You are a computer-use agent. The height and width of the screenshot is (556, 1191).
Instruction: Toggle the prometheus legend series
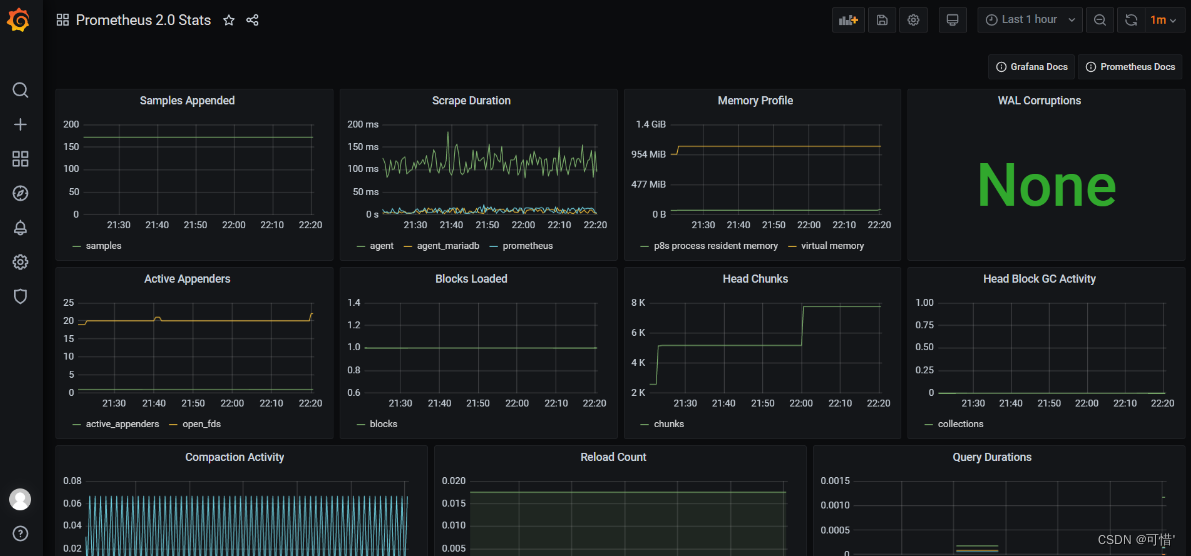tap(527, 246)
